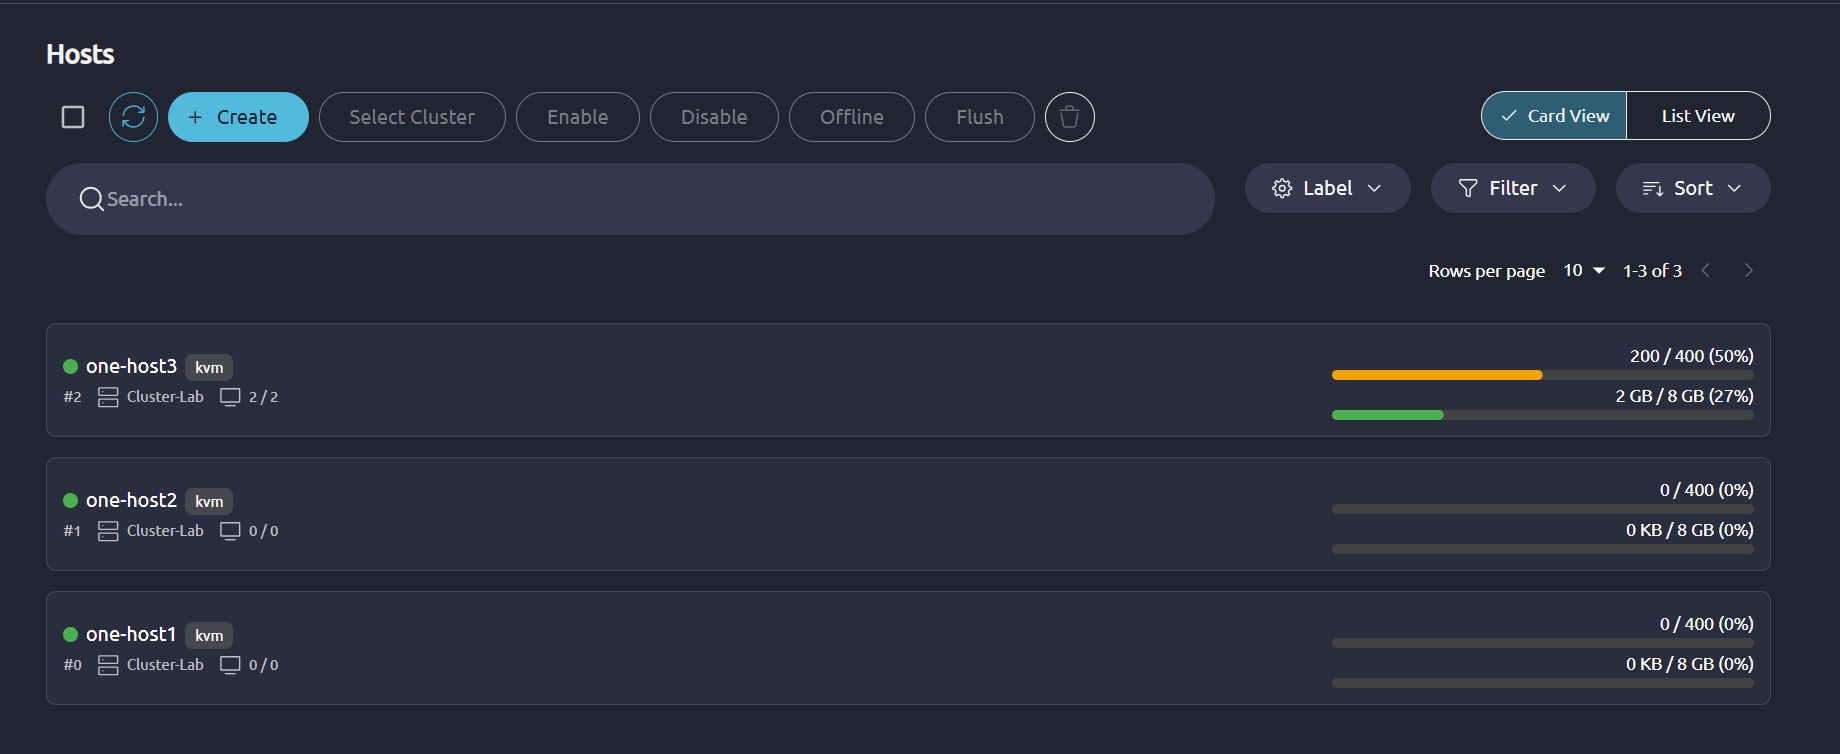The height and width of the screenshot is (754, 1840).
Task: Click the cluster icon on one-host3
Action: point(108,397)
